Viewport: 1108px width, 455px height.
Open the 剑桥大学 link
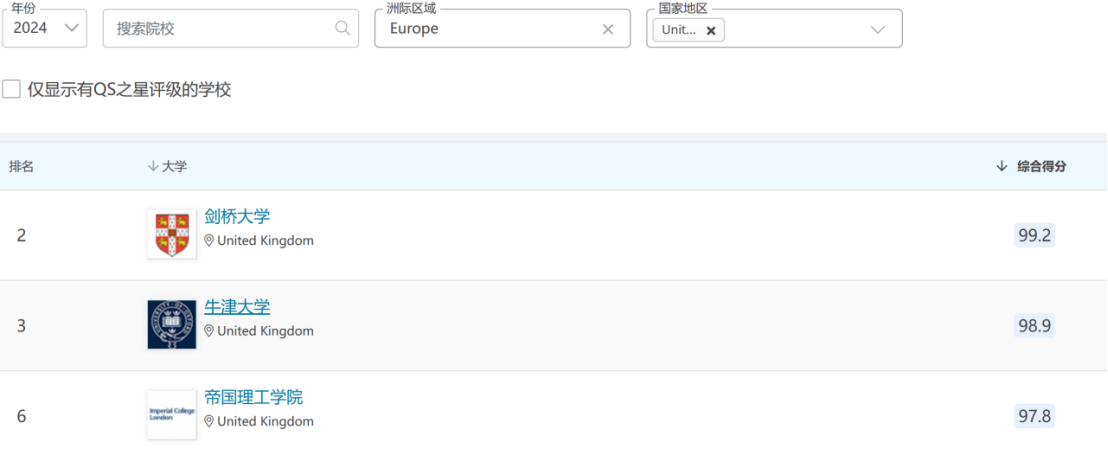pyautogui.click(x=237, y=216)
